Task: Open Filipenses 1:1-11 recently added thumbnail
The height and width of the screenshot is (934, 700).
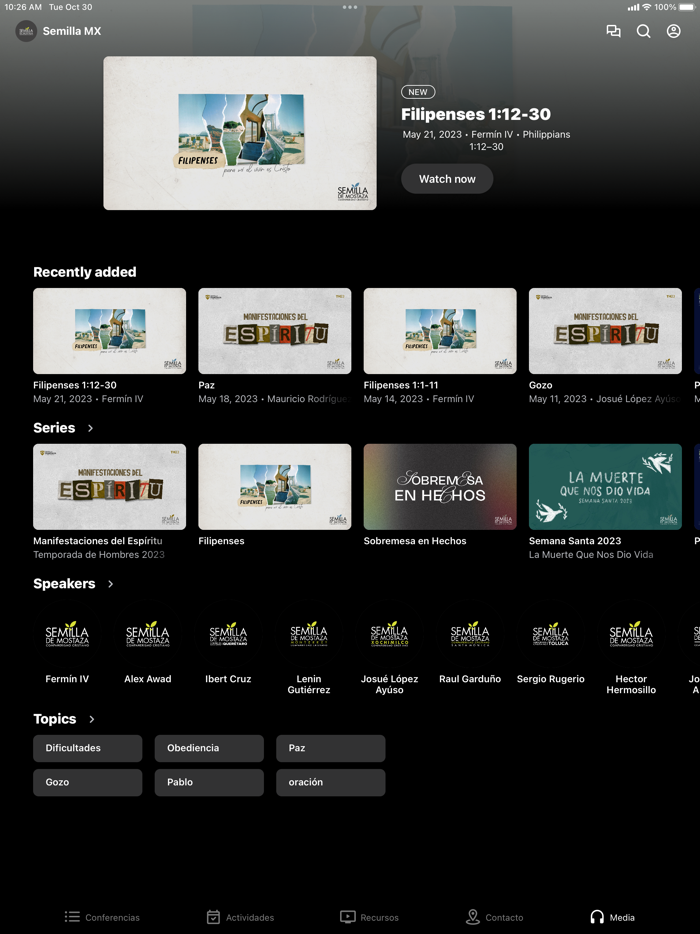Action: click(x=440, y=331)
